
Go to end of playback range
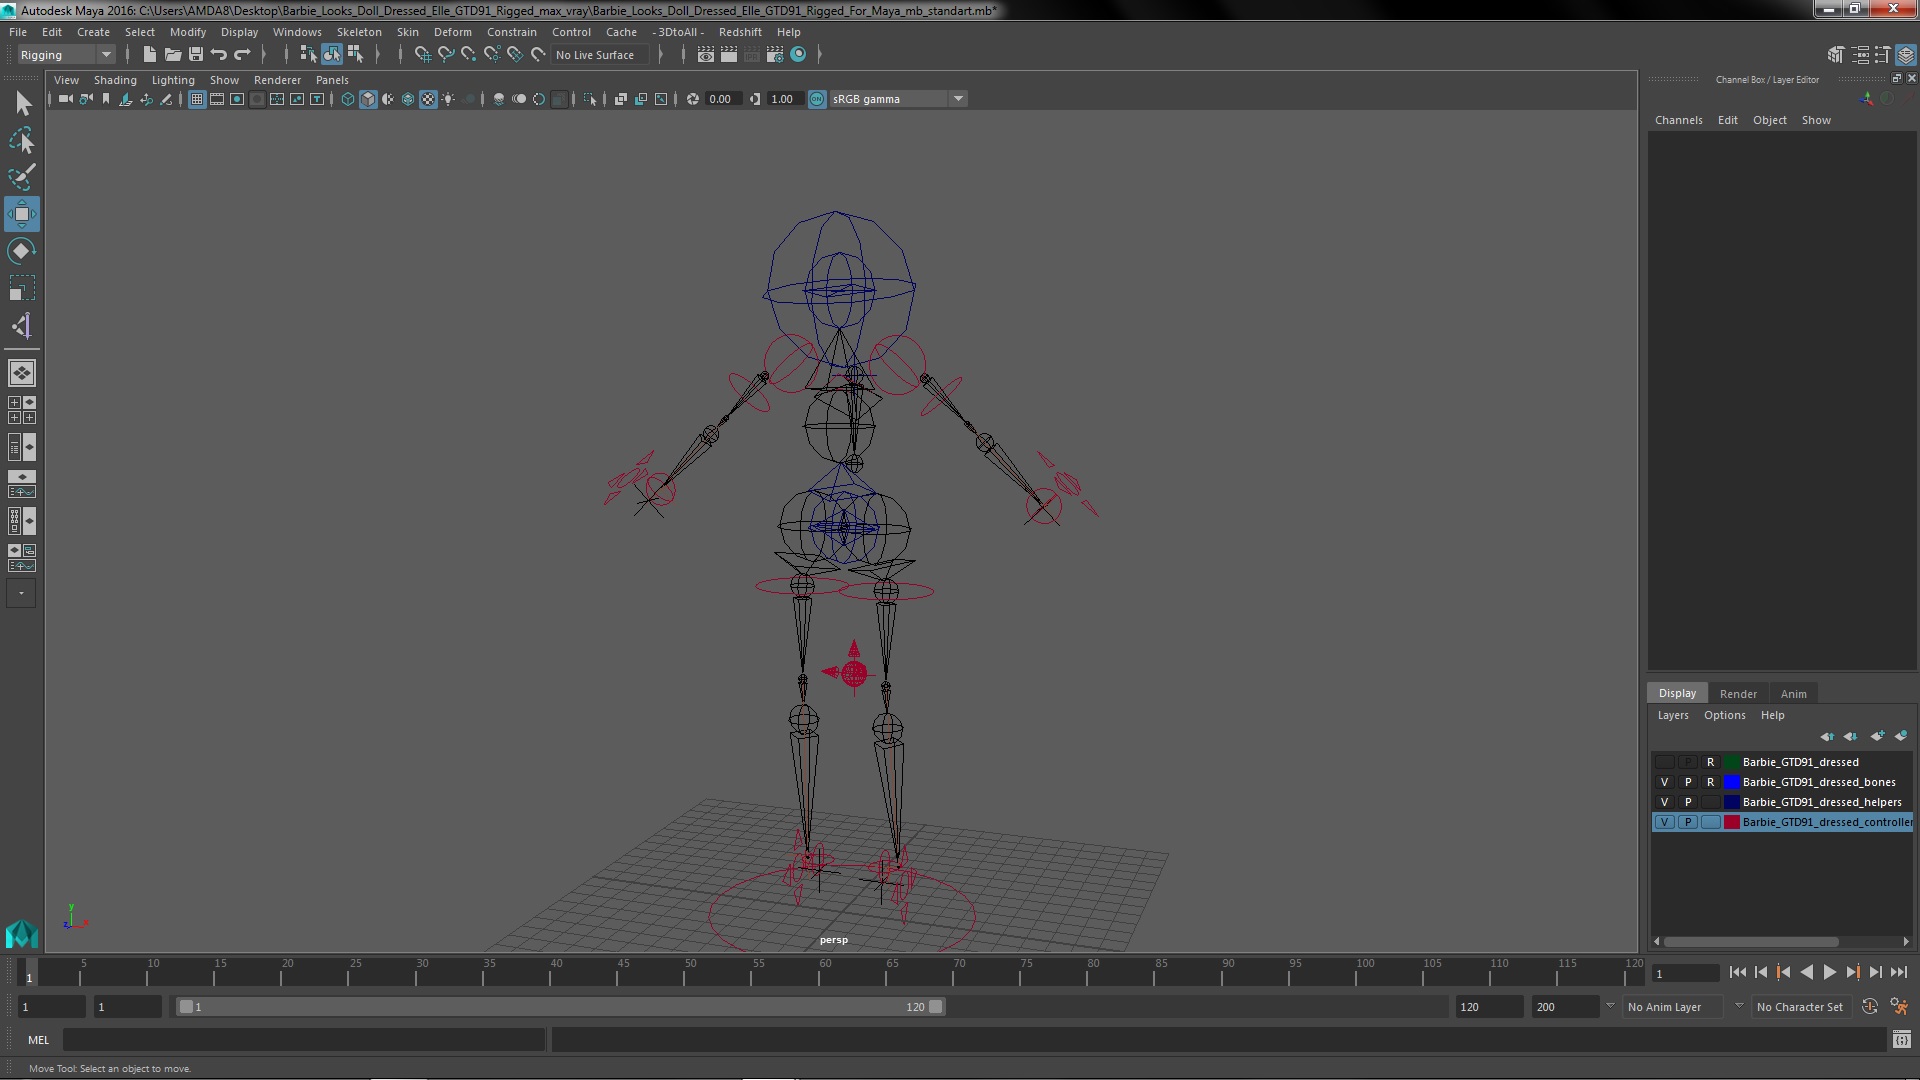(1898, 972)
